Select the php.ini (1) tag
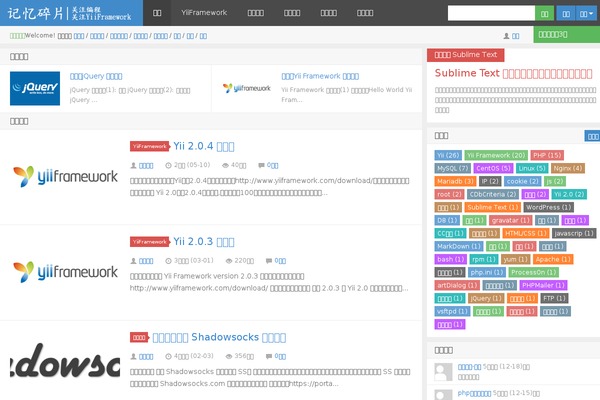The image size is (600, 400). 487,272
